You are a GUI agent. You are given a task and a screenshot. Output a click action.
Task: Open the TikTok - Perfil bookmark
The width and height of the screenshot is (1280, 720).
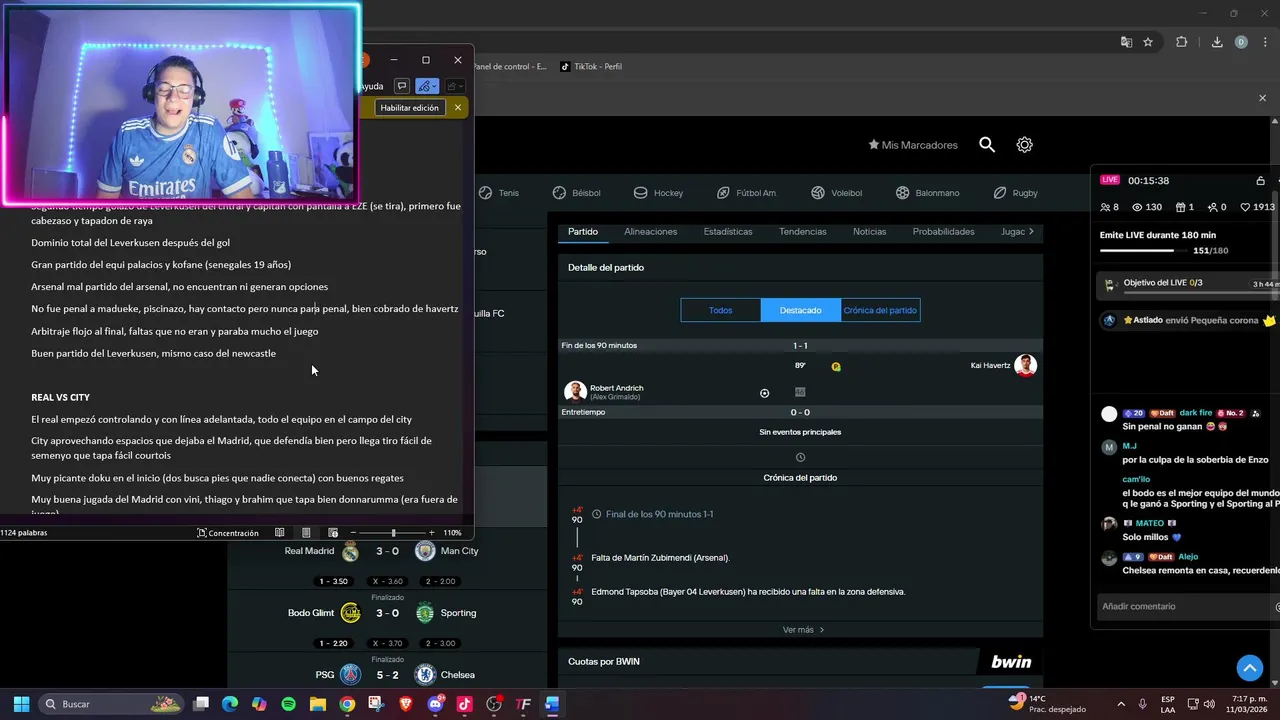click(591, 67)
